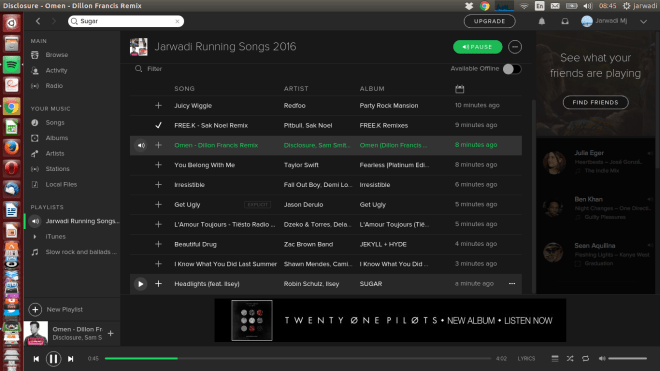Add Beautiful Drug to Your Music
Viewport: 660px width, 371px height.
coord(158,244)
